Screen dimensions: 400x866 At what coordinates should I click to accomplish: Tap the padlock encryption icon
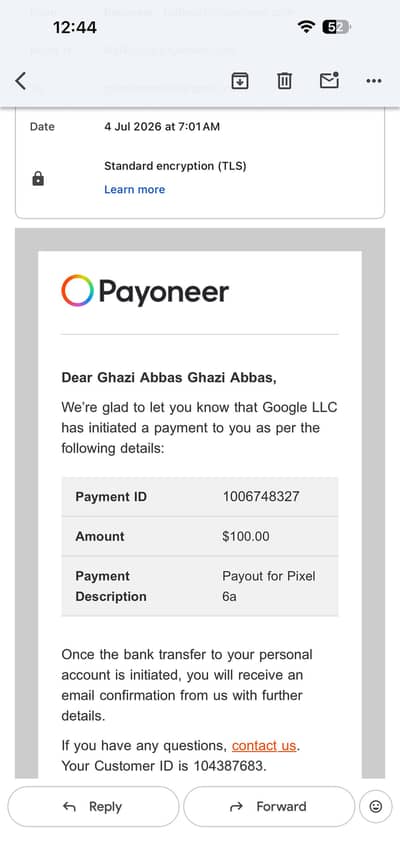[x=38, y=178]
